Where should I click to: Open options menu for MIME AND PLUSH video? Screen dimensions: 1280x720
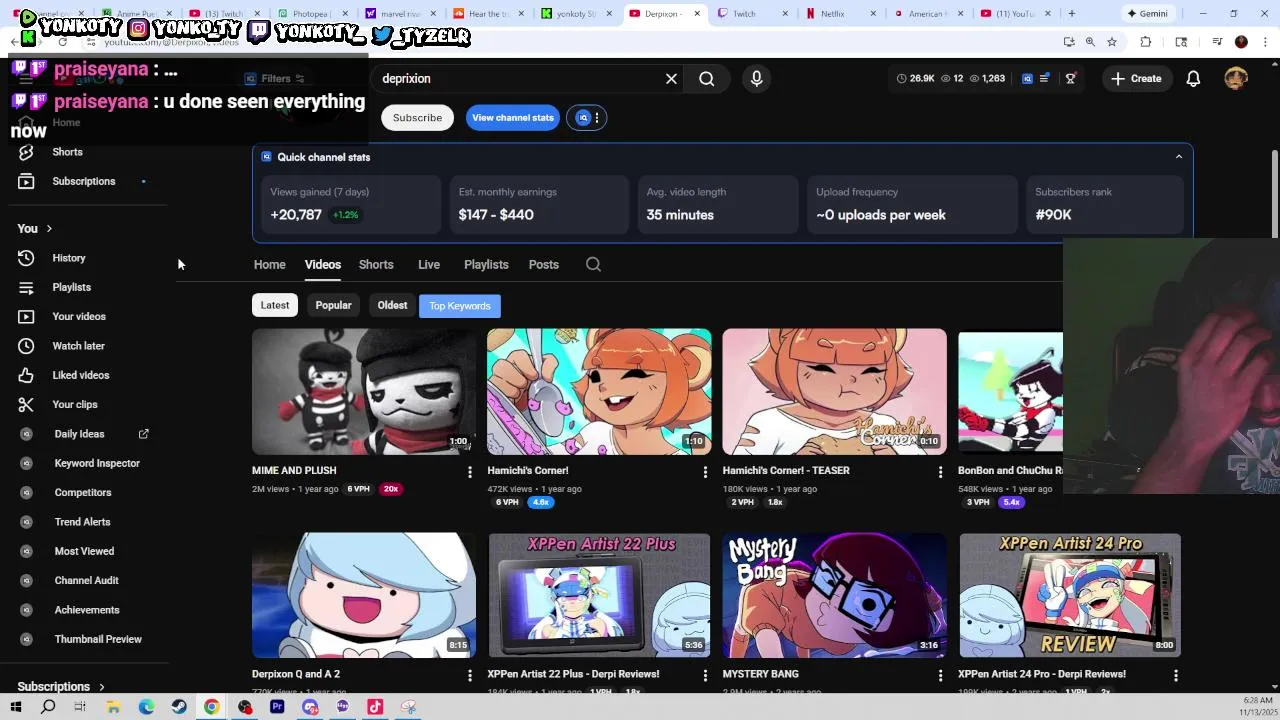pyautogui.click(x=469, y=472)
